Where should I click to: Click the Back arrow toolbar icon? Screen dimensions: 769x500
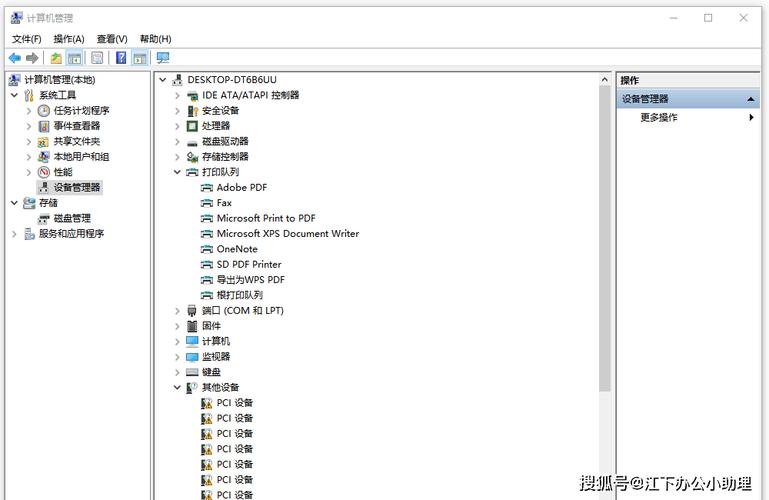click(x=15, y=58)
